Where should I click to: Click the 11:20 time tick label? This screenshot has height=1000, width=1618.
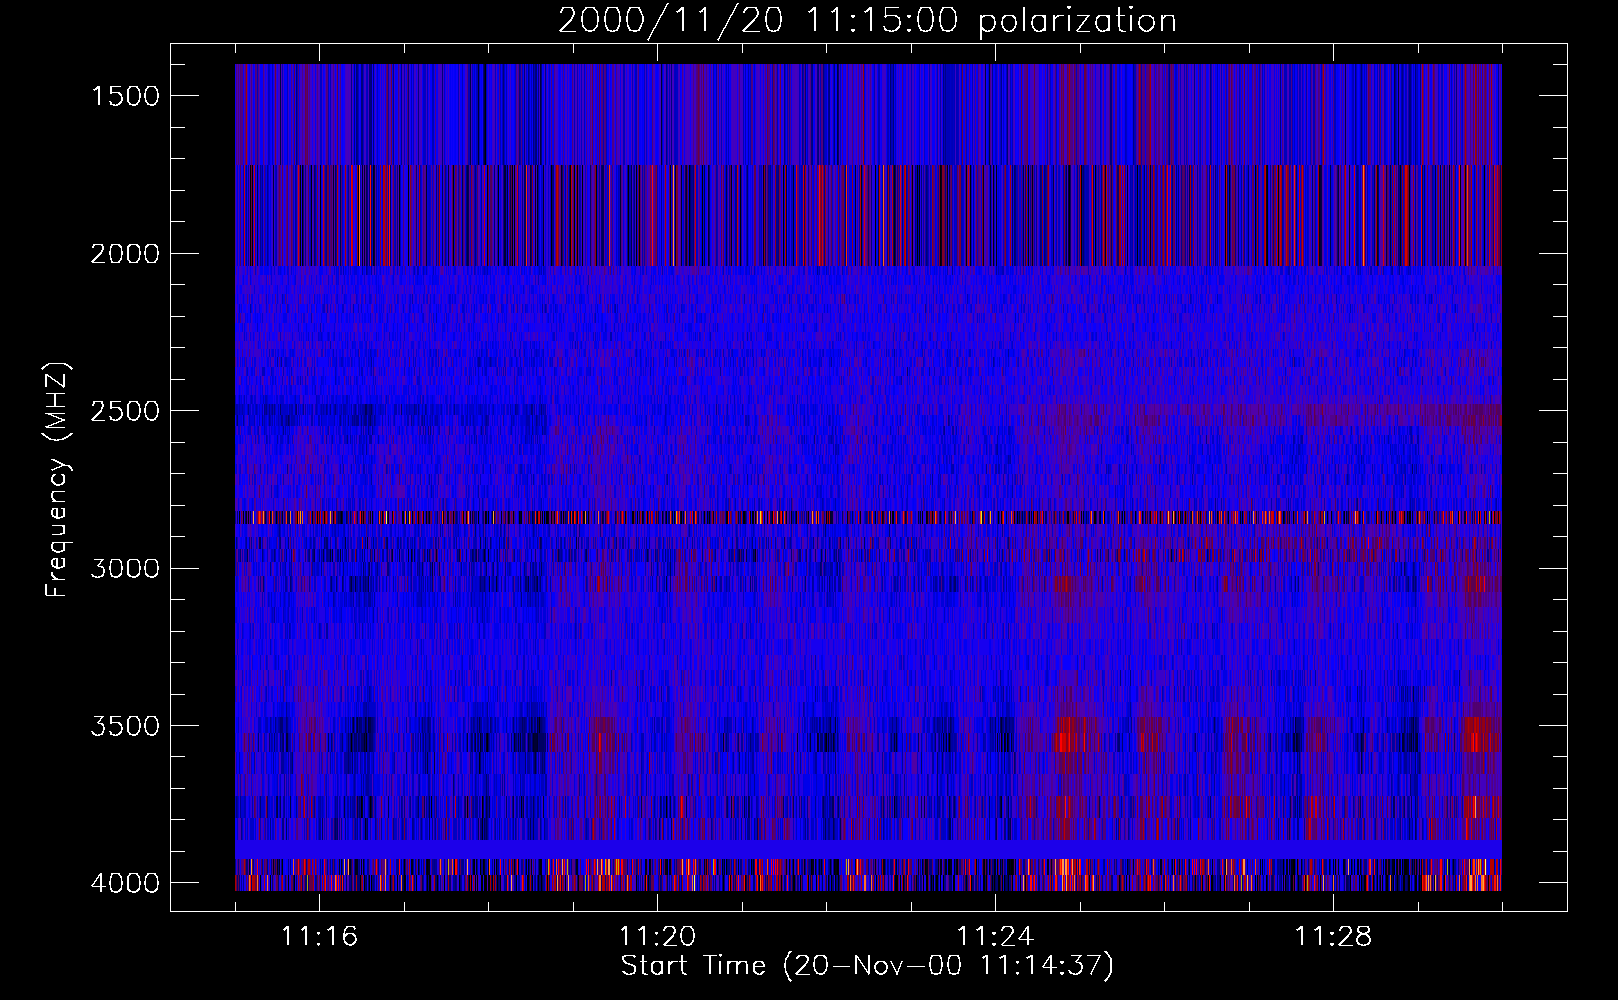(657, 937)
